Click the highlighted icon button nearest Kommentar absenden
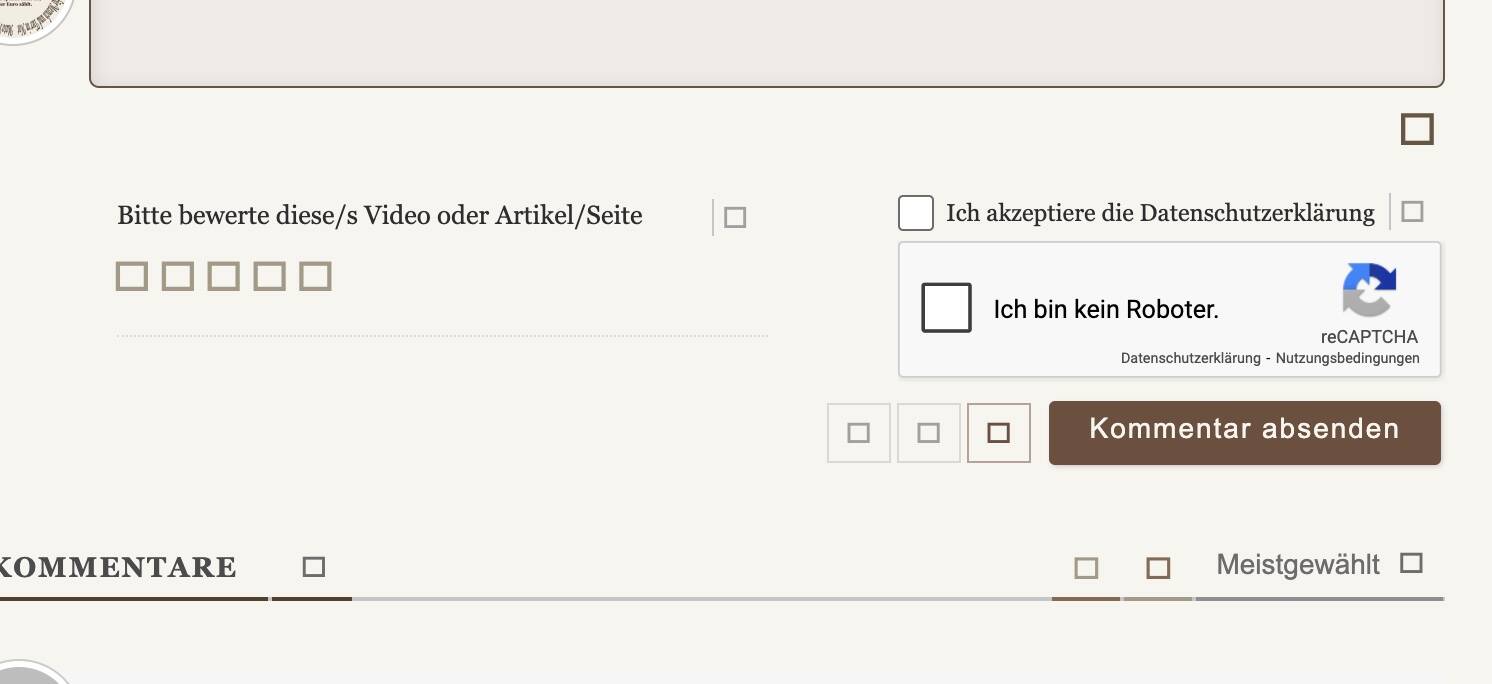1492x684 pixels. [x=999, y=433]
